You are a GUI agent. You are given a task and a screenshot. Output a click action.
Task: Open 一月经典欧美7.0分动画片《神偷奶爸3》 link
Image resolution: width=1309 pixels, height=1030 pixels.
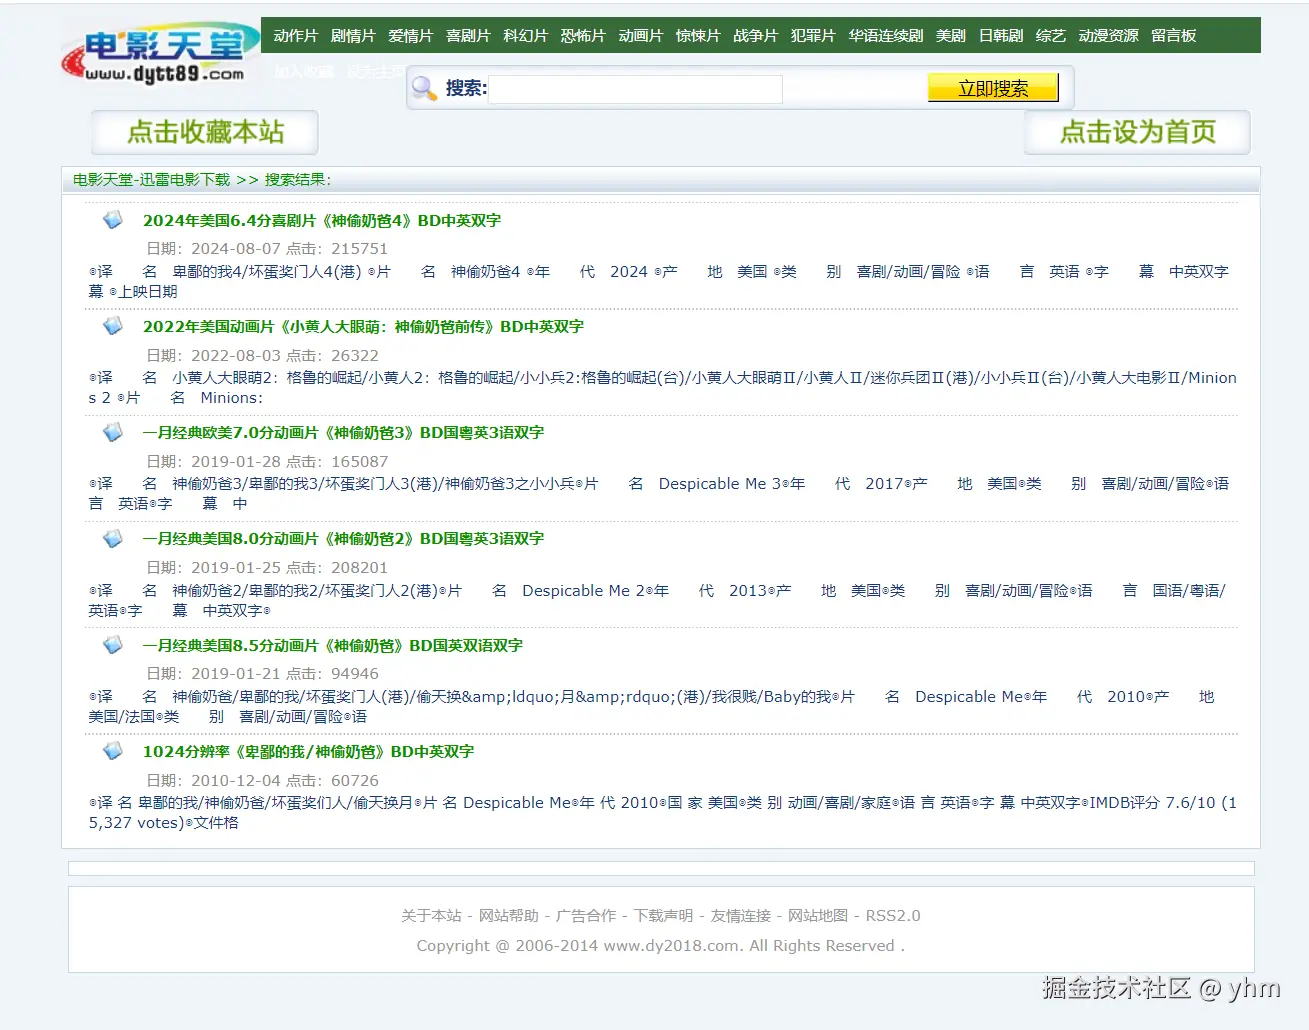click(x=343, y=432)
